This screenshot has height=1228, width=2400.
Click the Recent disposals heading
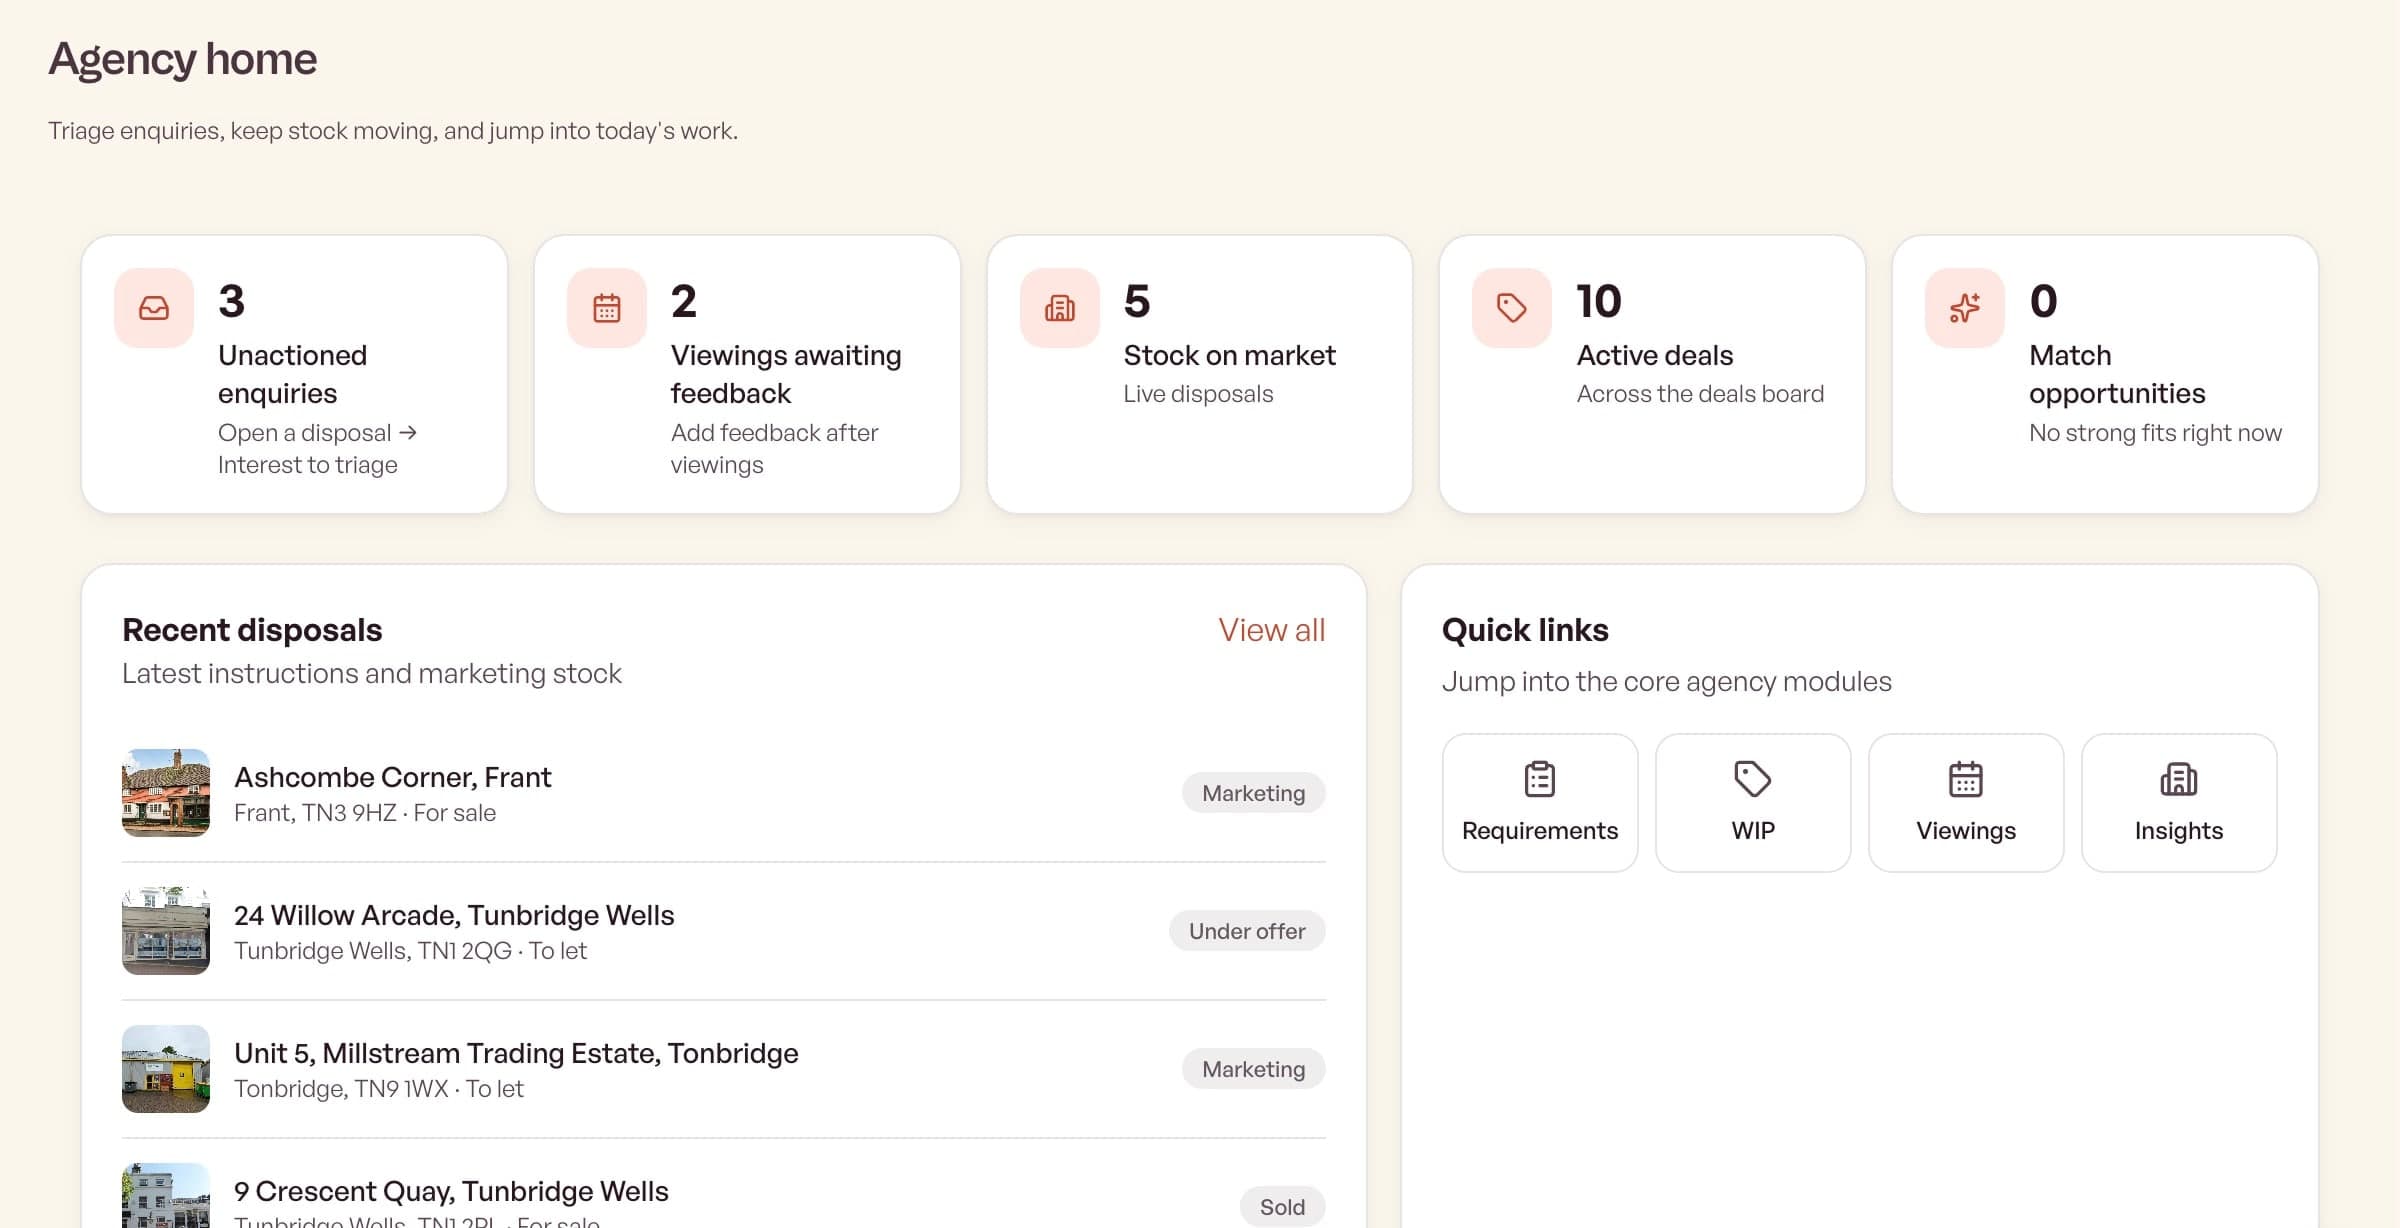pyautogui.click(x=252, y=630)
